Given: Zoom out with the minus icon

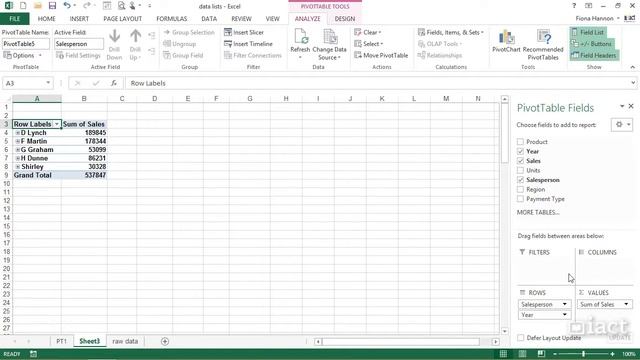Looking at the screenshot, I should tap(555, 354).
